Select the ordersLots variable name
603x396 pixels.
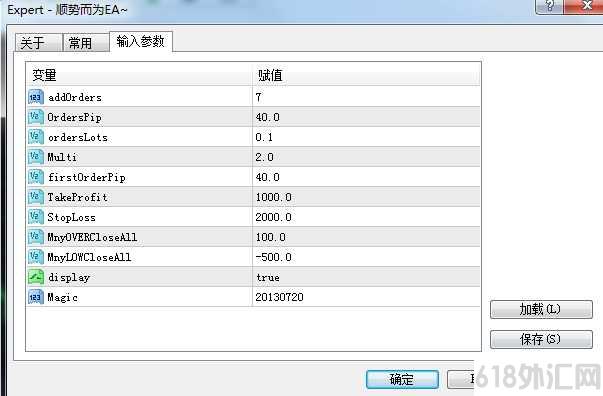78,137
